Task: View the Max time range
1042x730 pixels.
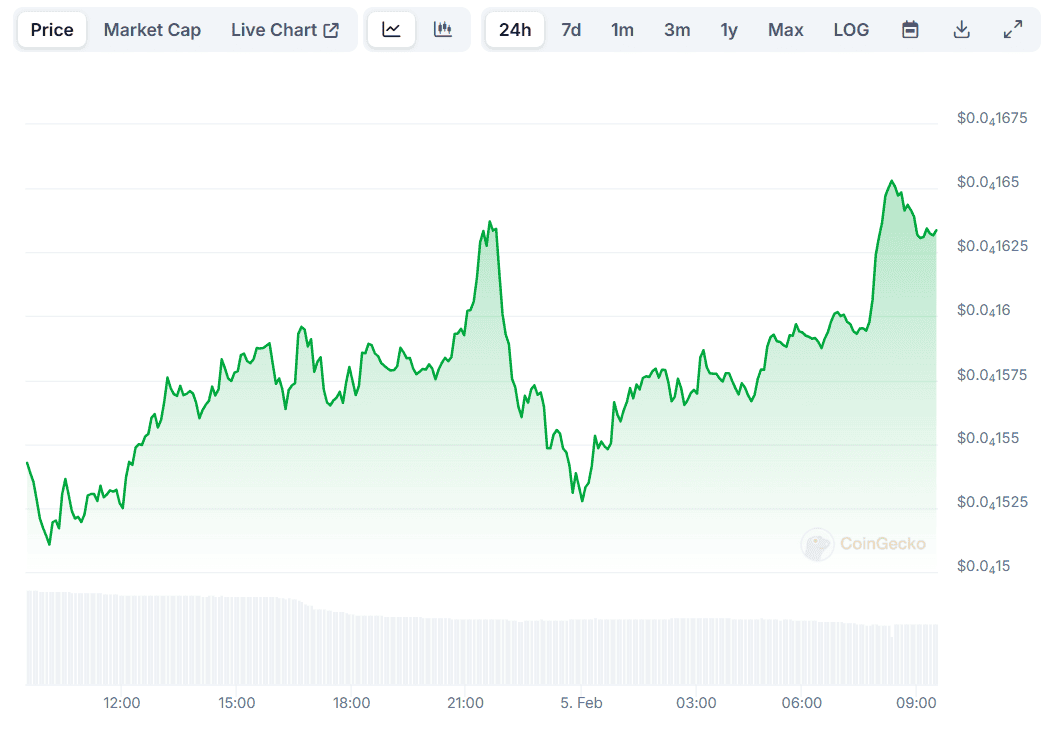Action: coord(785,30)
